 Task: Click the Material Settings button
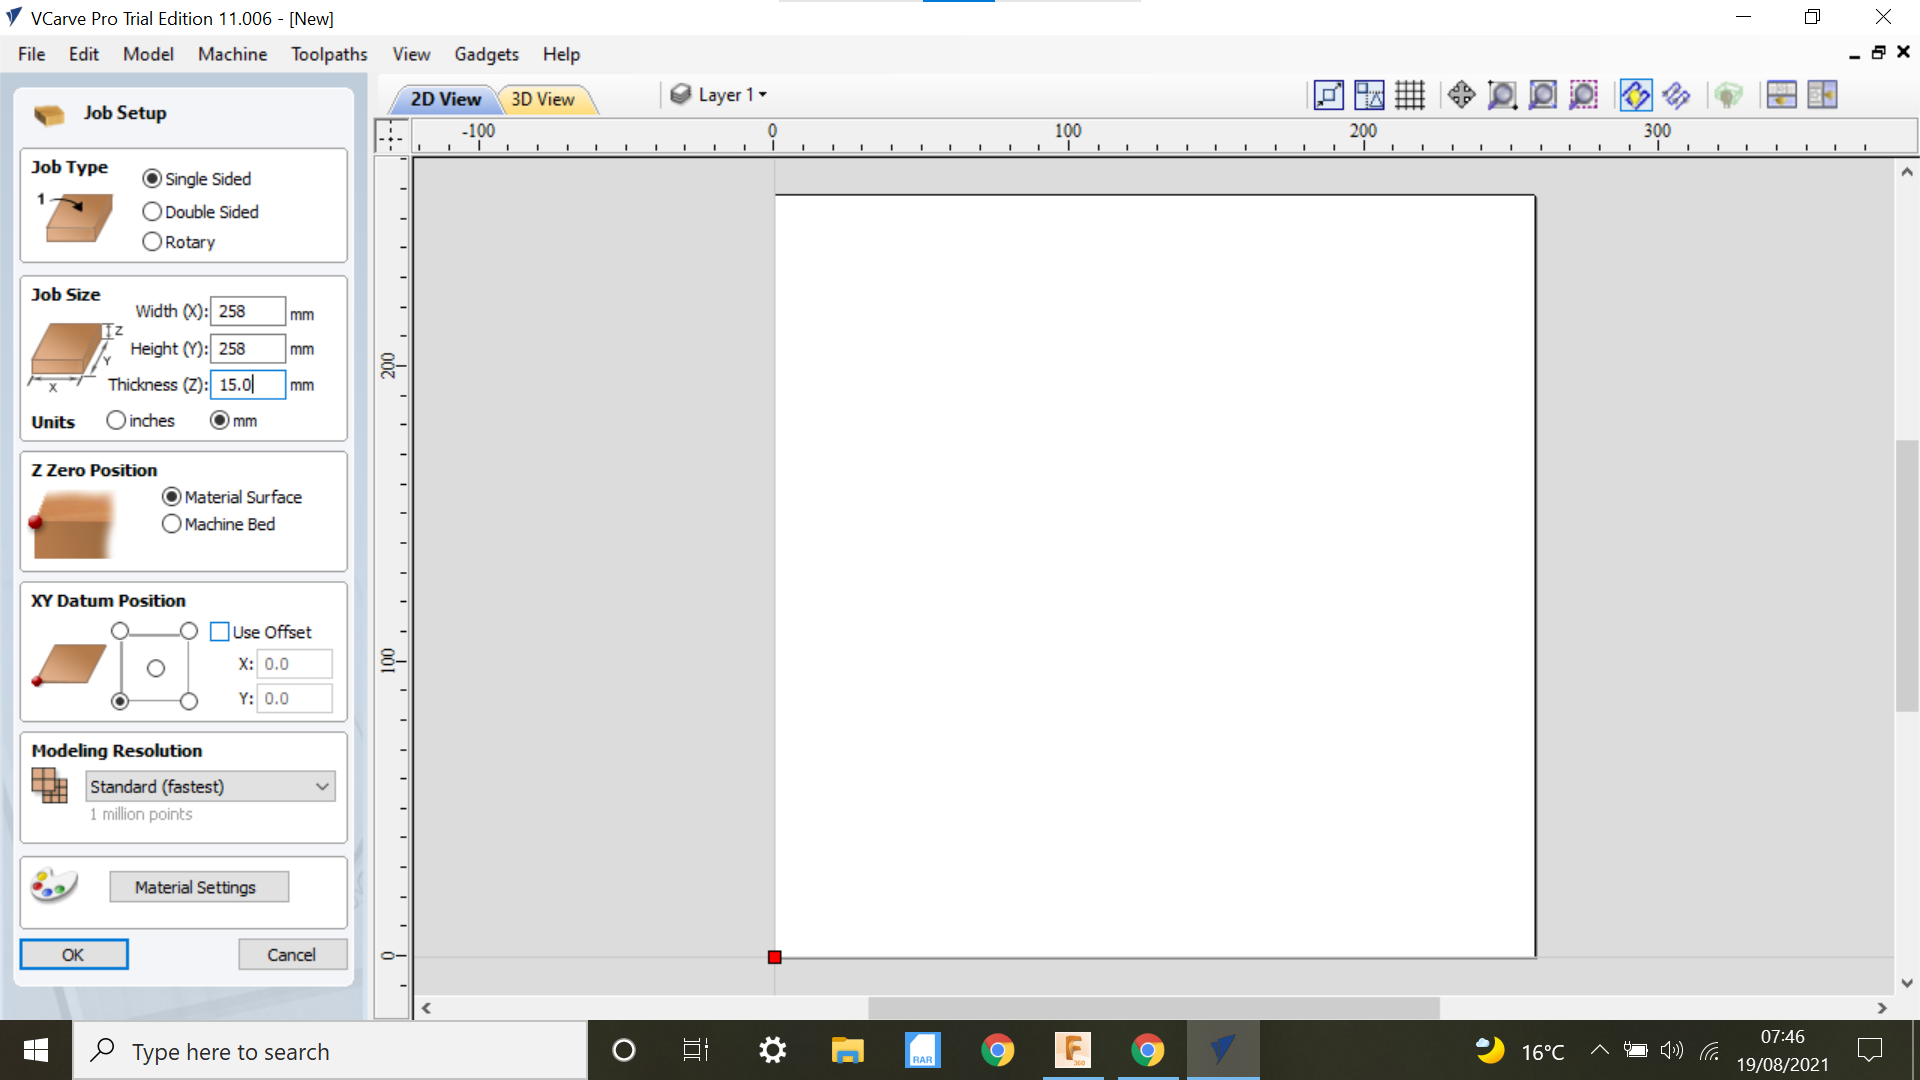pos(199,887)
